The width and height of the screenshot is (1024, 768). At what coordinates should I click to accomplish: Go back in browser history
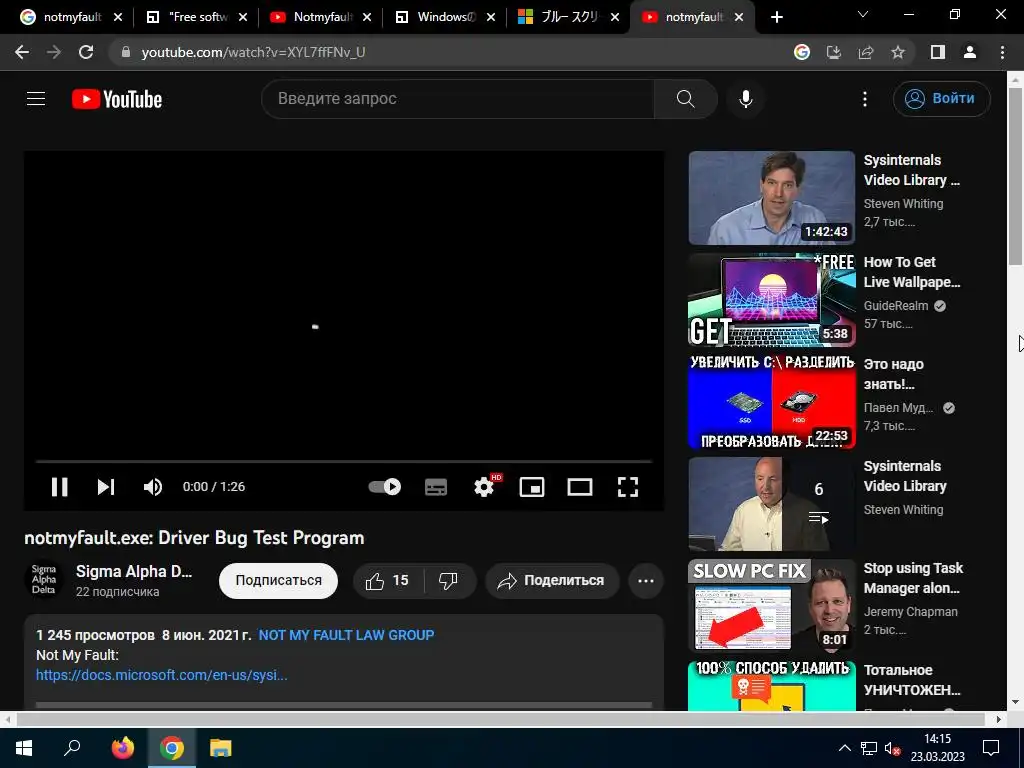(22, 52)
